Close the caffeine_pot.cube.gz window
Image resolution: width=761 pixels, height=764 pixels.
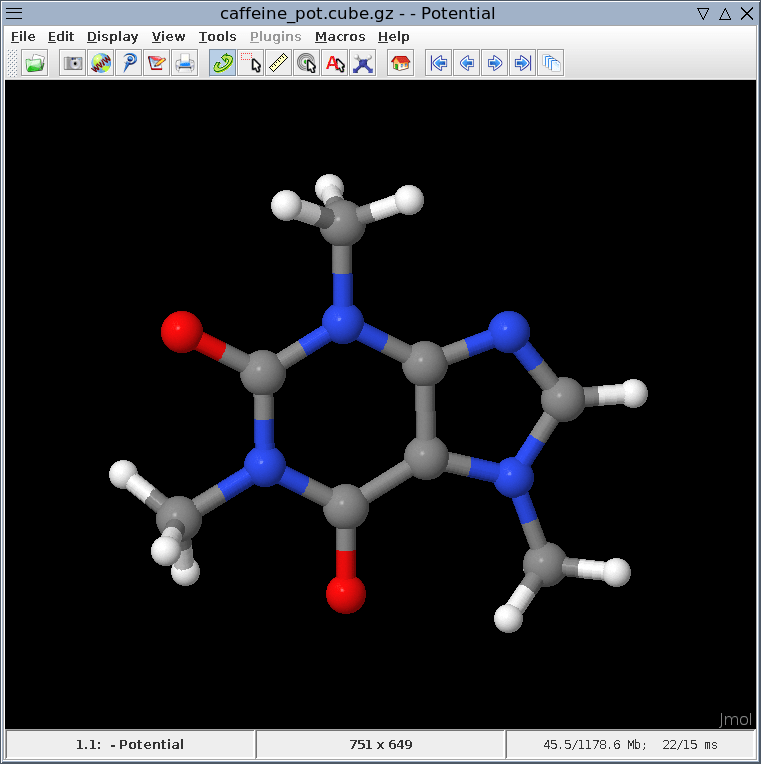coord(747,14)
